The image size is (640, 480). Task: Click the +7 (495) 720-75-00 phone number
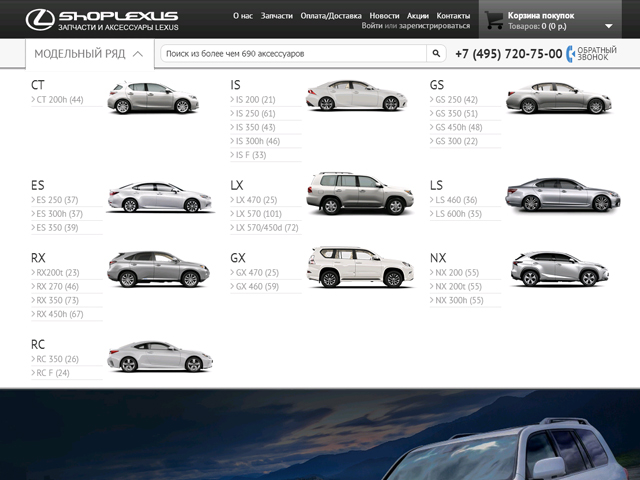click(x=509, y=54)
